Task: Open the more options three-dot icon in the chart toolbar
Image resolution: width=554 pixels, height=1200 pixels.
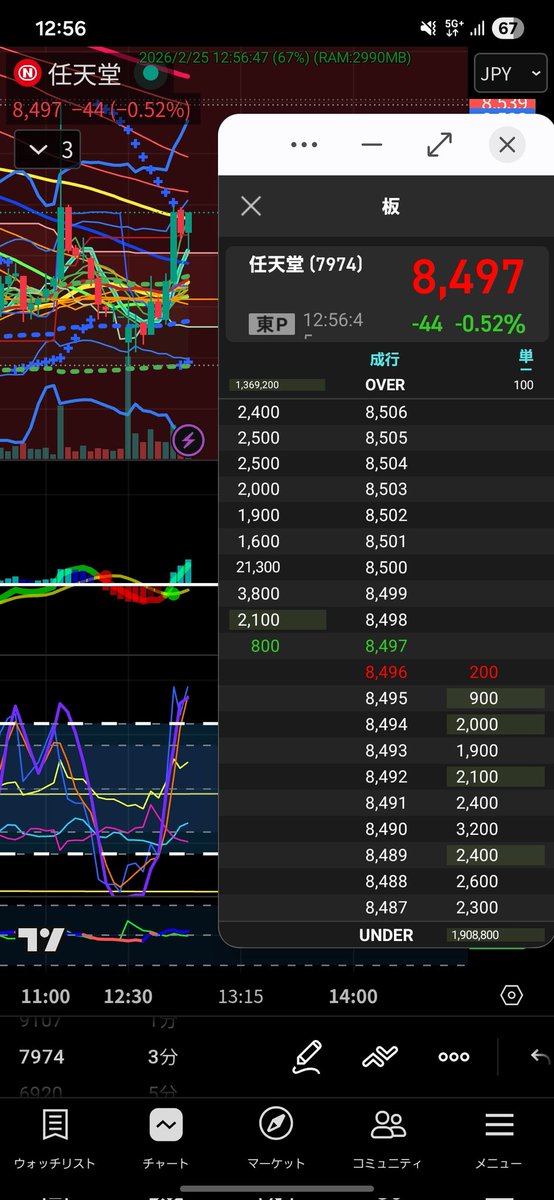Action: click(453, 1056)
